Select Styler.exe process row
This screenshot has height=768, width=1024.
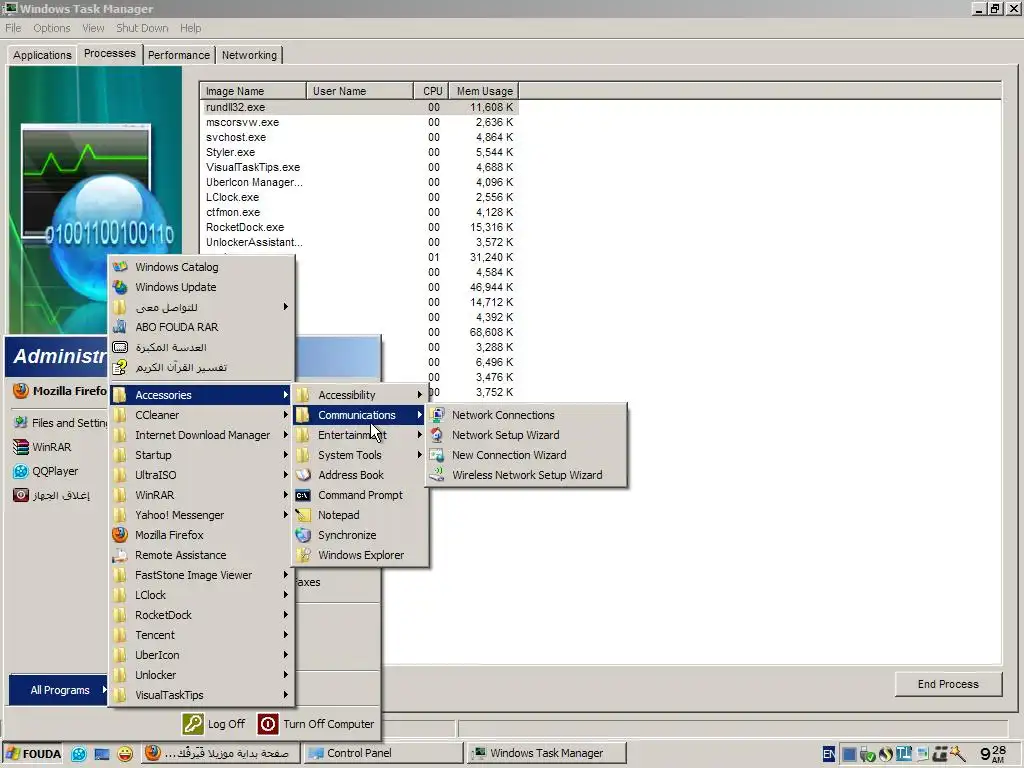(360, 152)
